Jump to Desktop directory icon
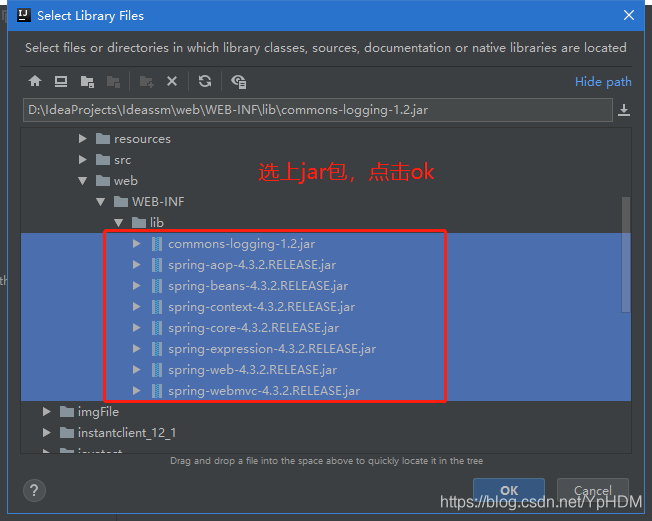 [61, 81]
